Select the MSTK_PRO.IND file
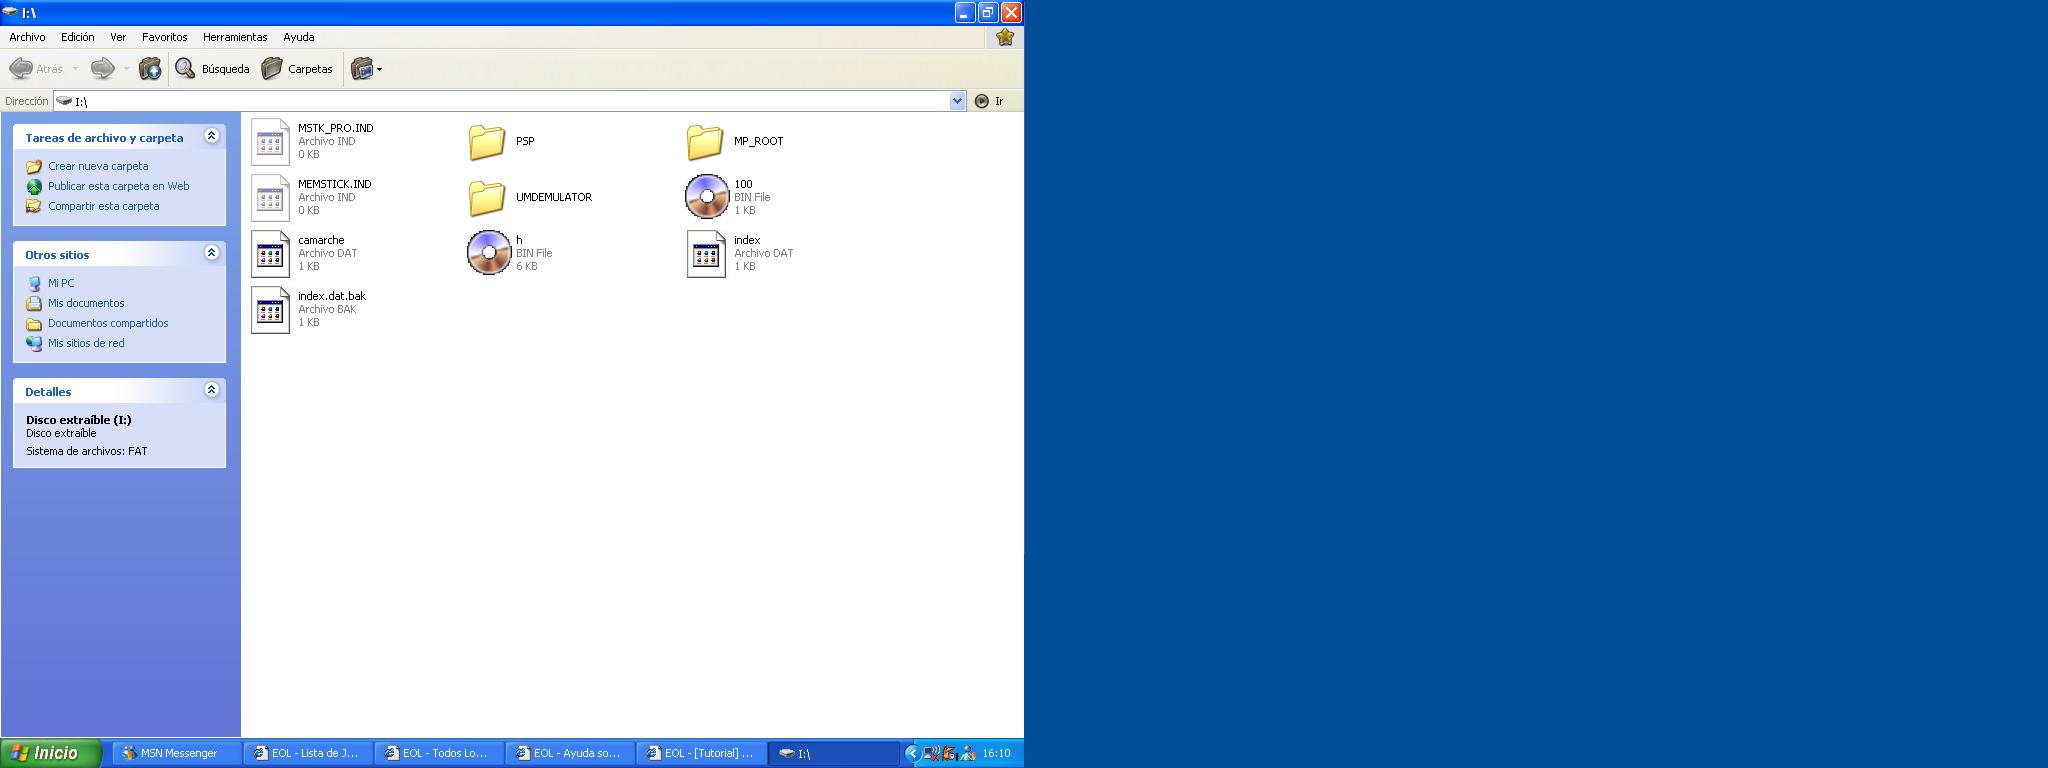The height and width of the screenshot is (768, 2048). click(x=312, y=141)
